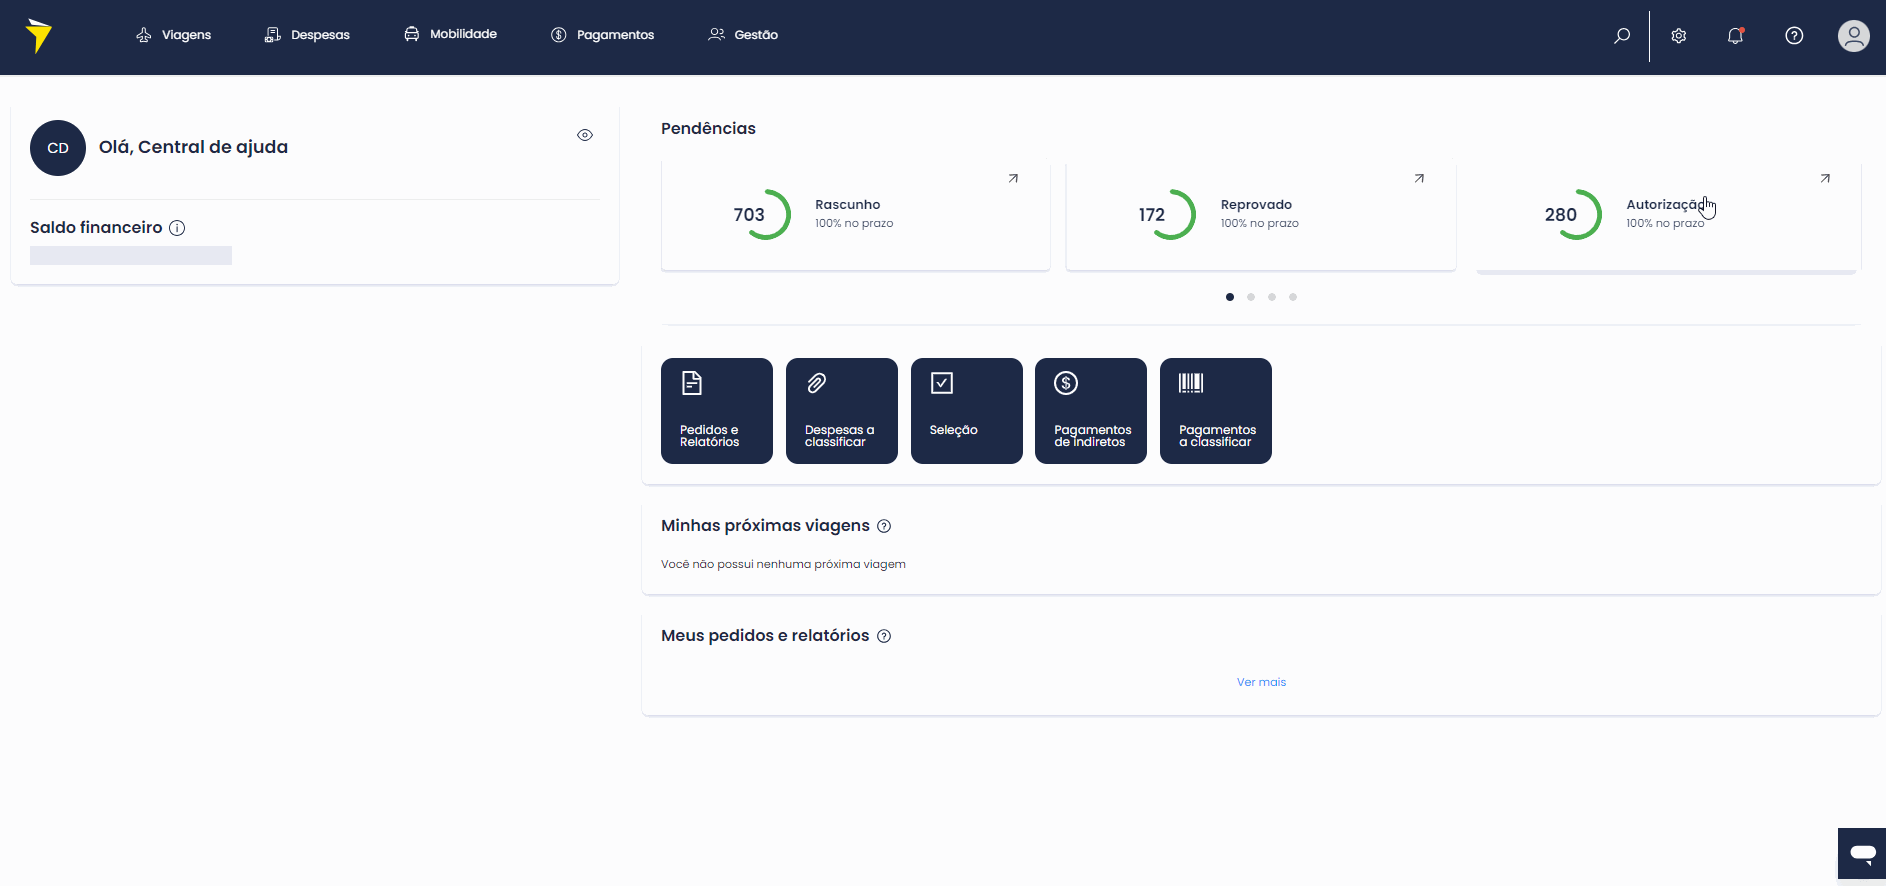Select the fourth carousel dot

pos(1293,297)
